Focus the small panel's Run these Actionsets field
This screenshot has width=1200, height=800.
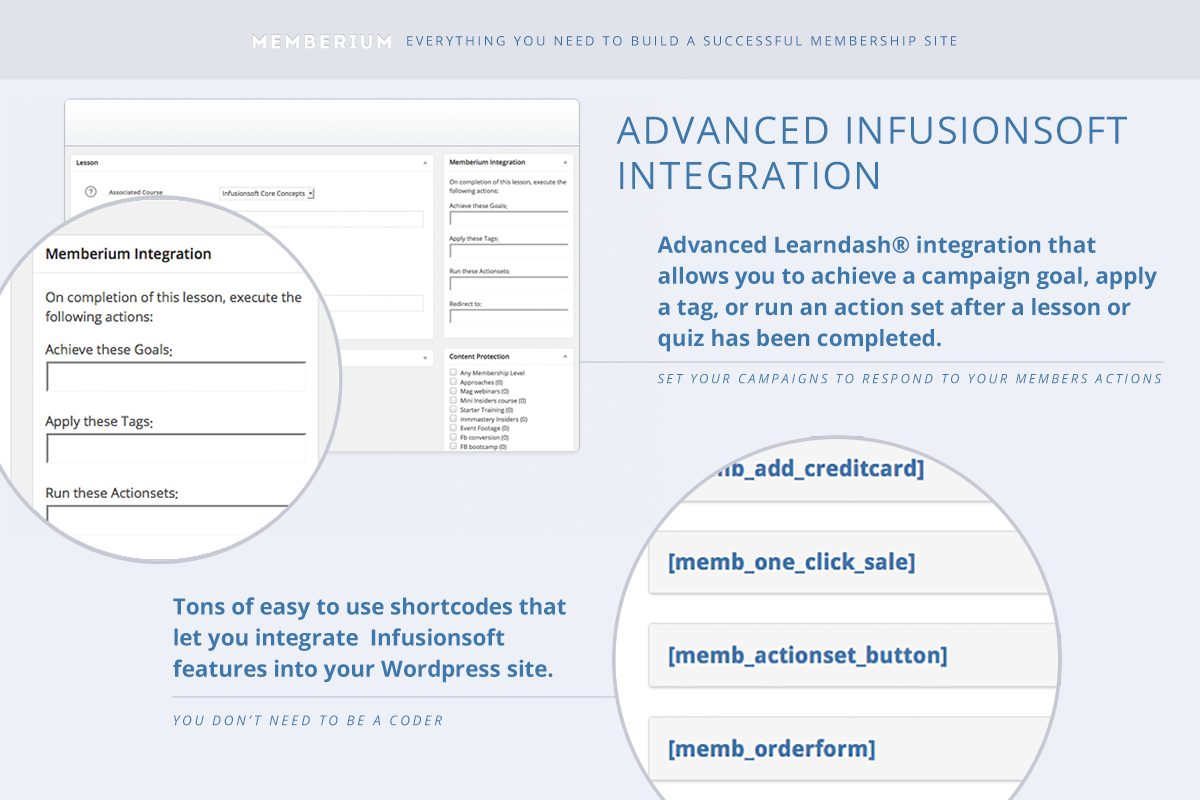click(508, 284)
